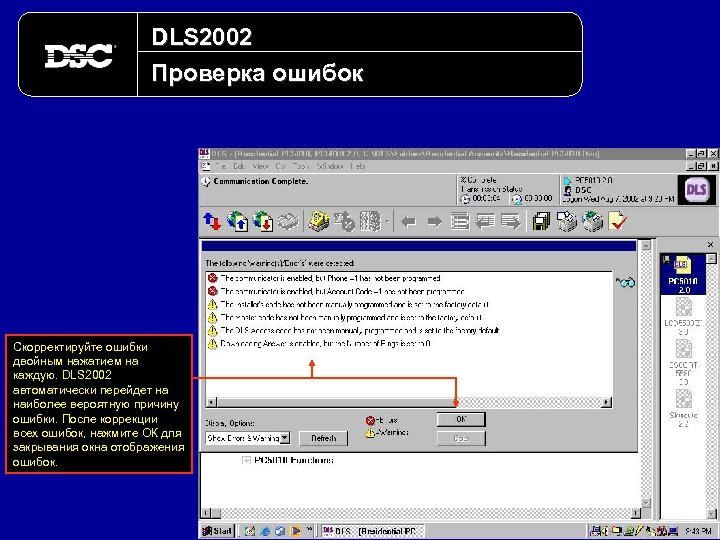Click the eyeglasses icon beside the error list

click(x=625, y=282)
